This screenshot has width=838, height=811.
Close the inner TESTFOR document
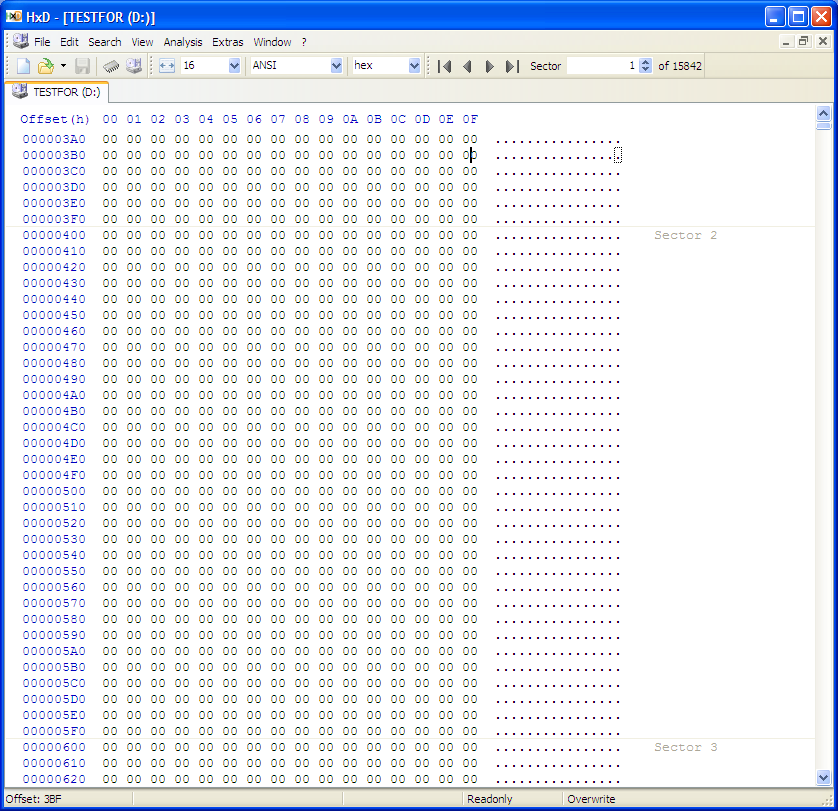coord(823,42)
